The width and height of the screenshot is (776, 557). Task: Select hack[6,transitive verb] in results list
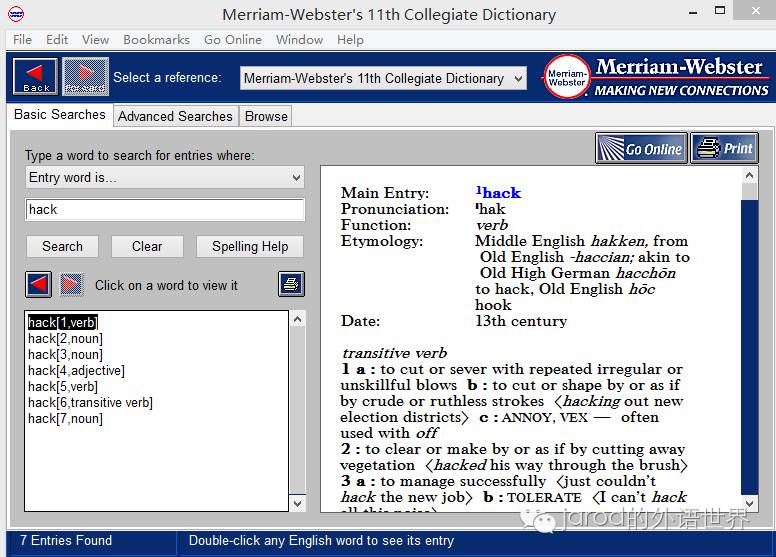click(90, 403)
